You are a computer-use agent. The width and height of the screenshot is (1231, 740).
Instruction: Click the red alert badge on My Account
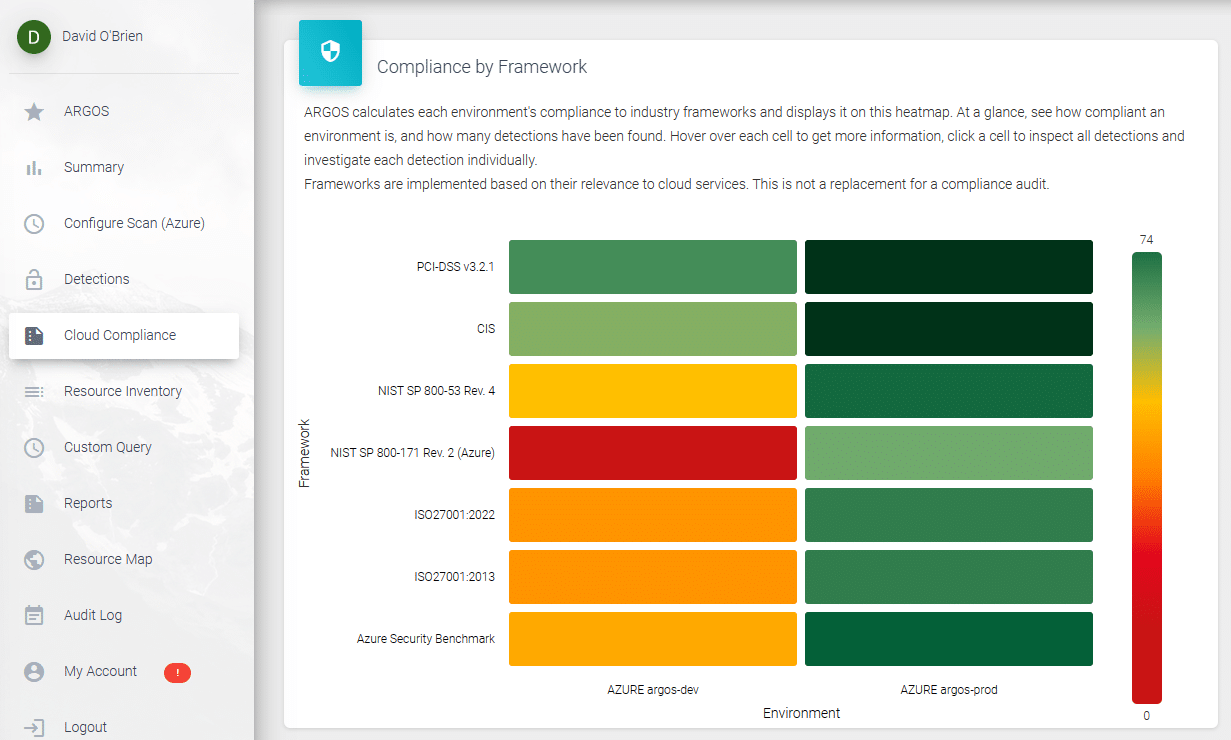coord(177,672)
